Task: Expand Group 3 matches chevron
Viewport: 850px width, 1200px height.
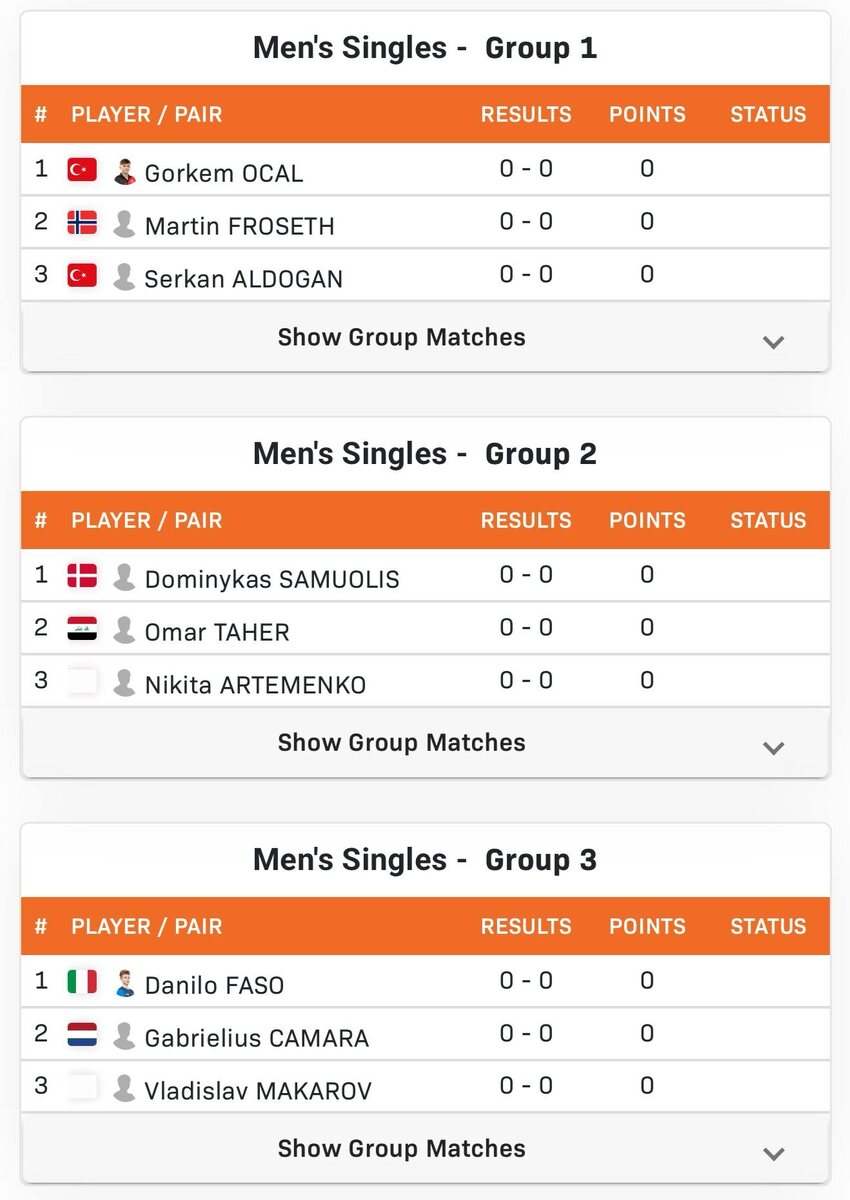Action: (x=773, y=1154)
